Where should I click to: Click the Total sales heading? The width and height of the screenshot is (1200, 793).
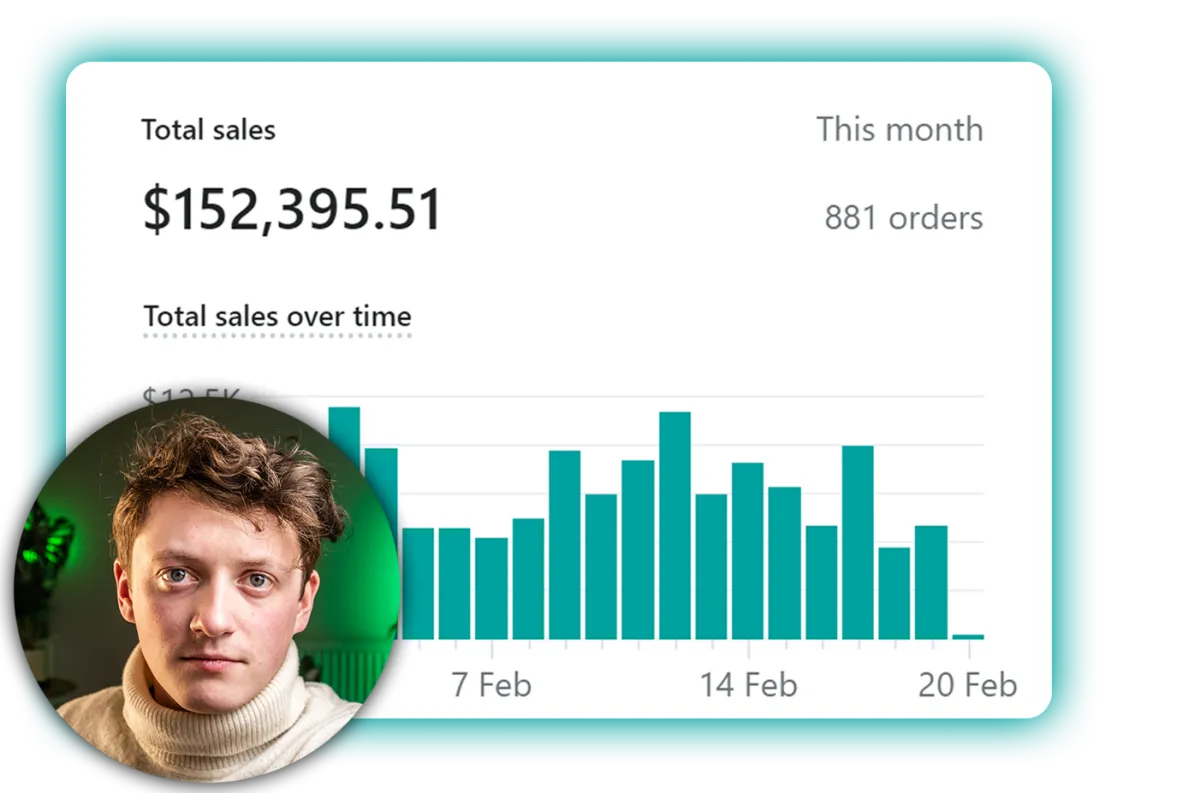pyautogui.click(x=208, y=130)
